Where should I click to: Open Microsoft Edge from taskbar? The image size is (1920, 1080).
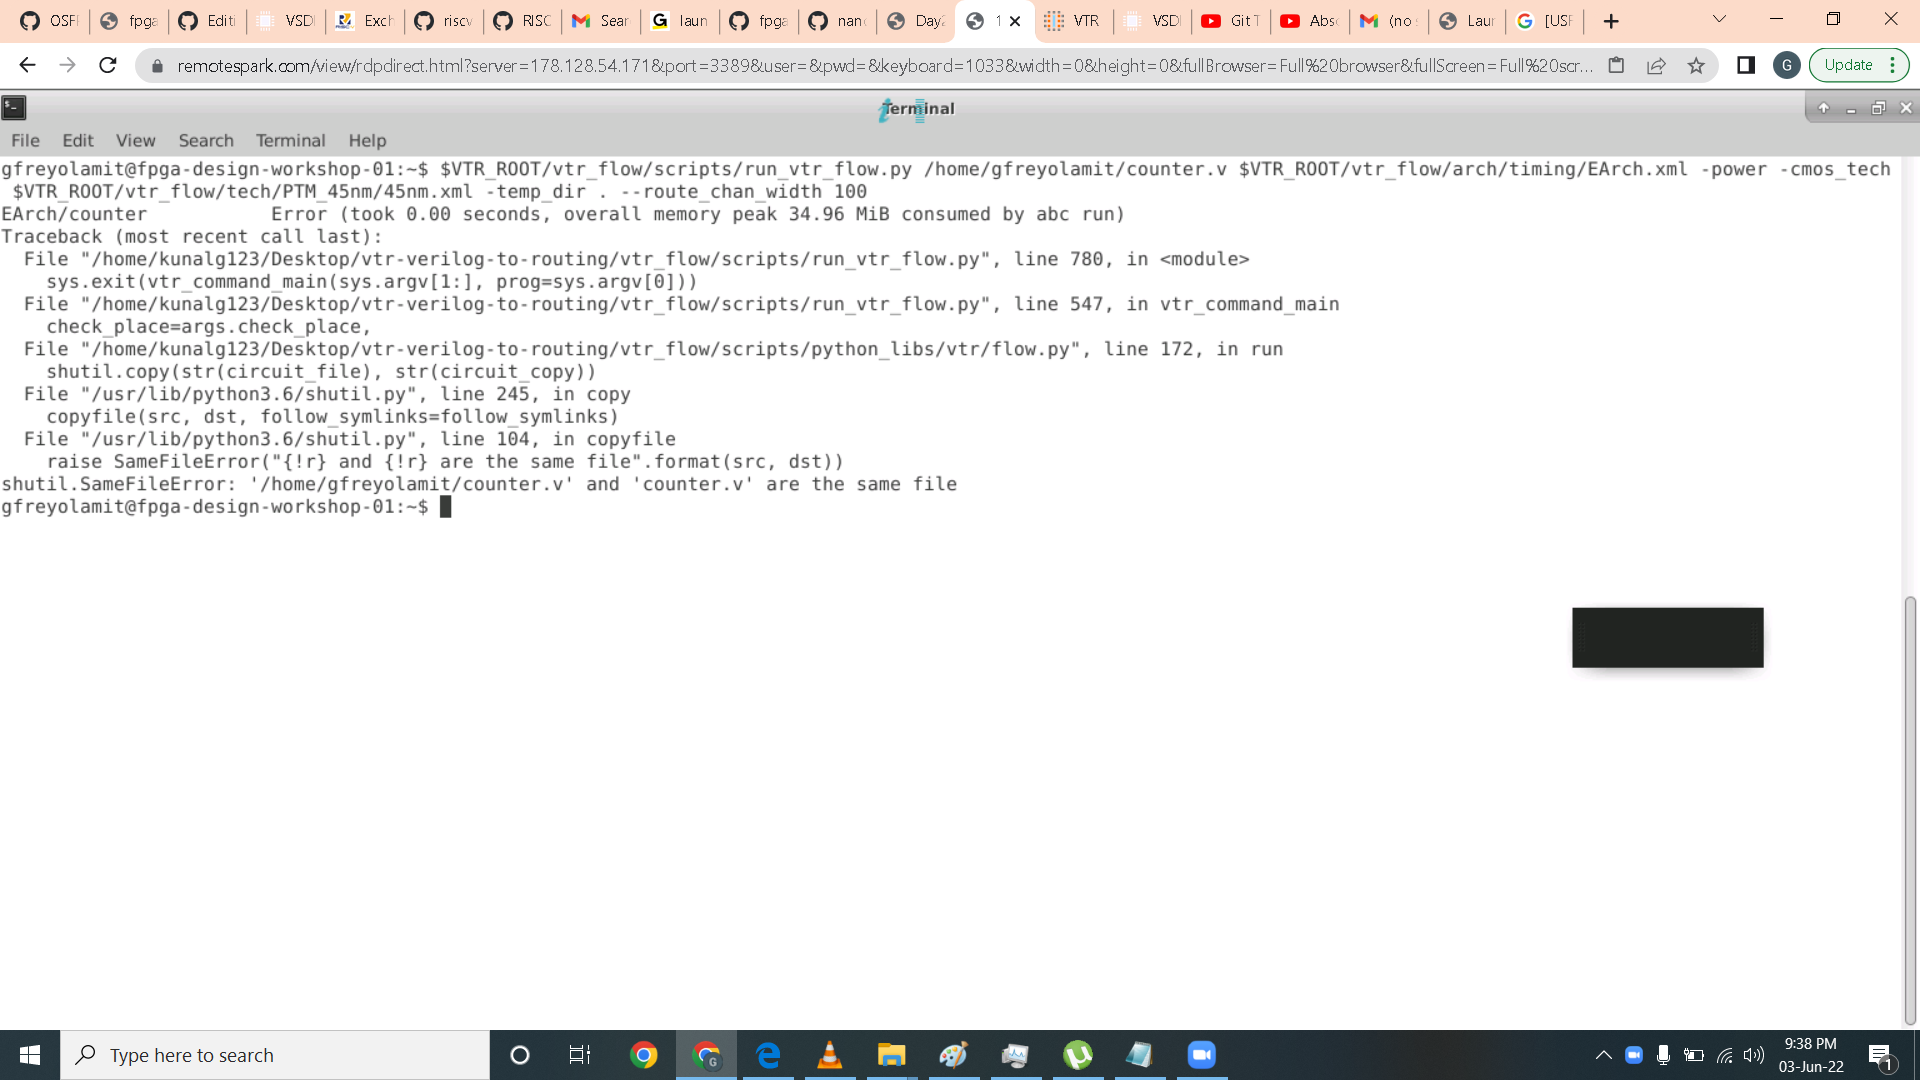click(x=768, y=1055)
